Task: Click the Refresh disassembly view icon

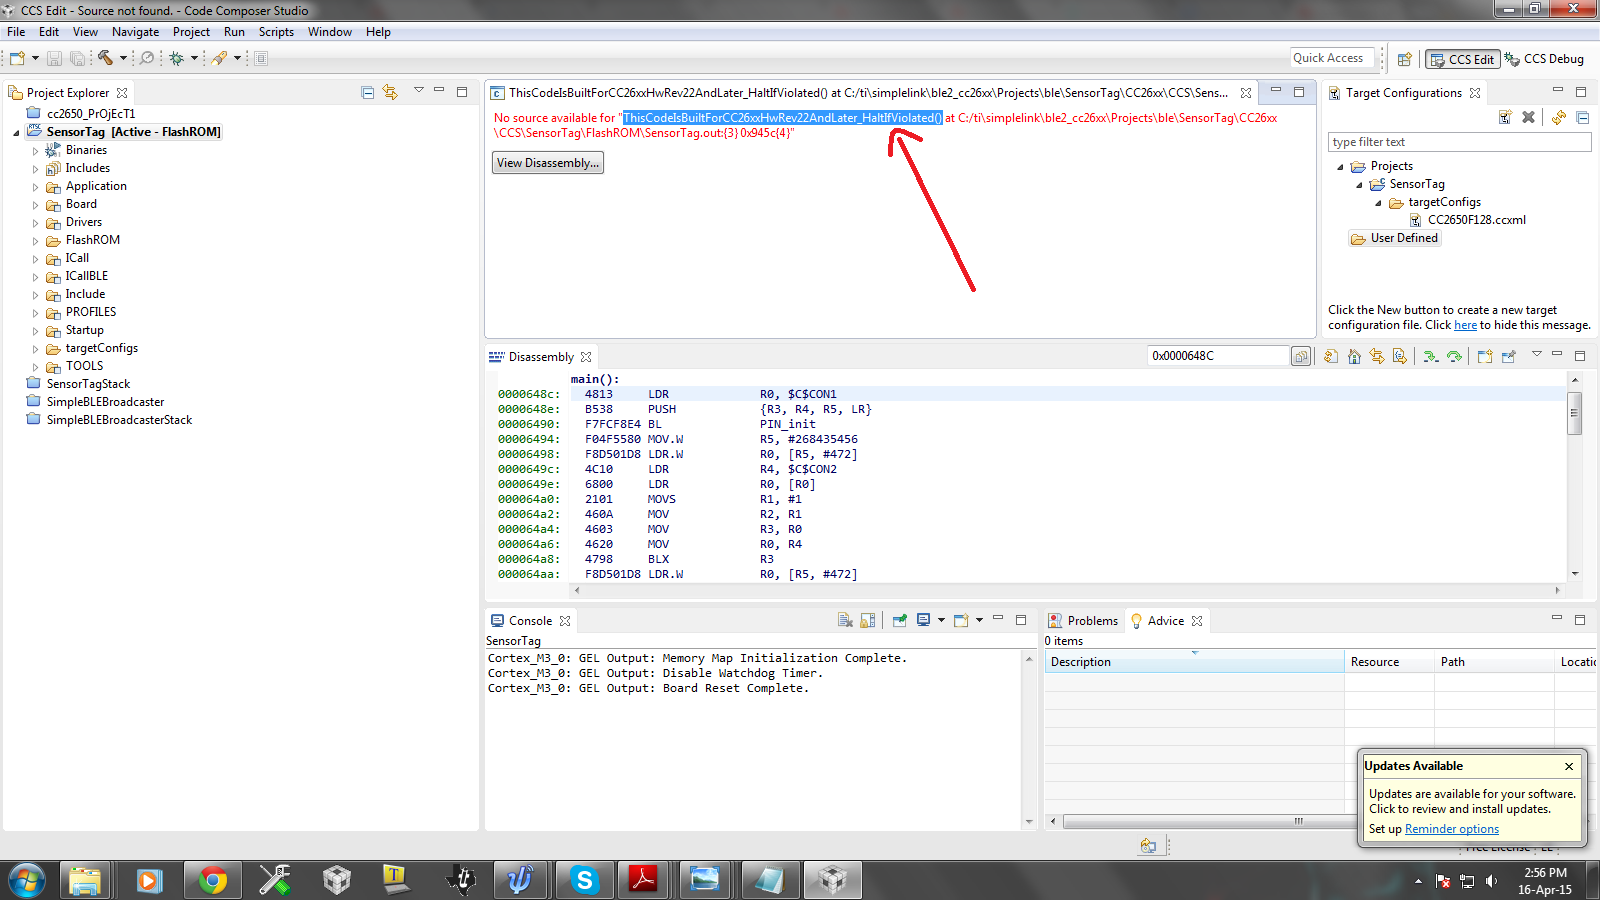Action: (1331, 356)
